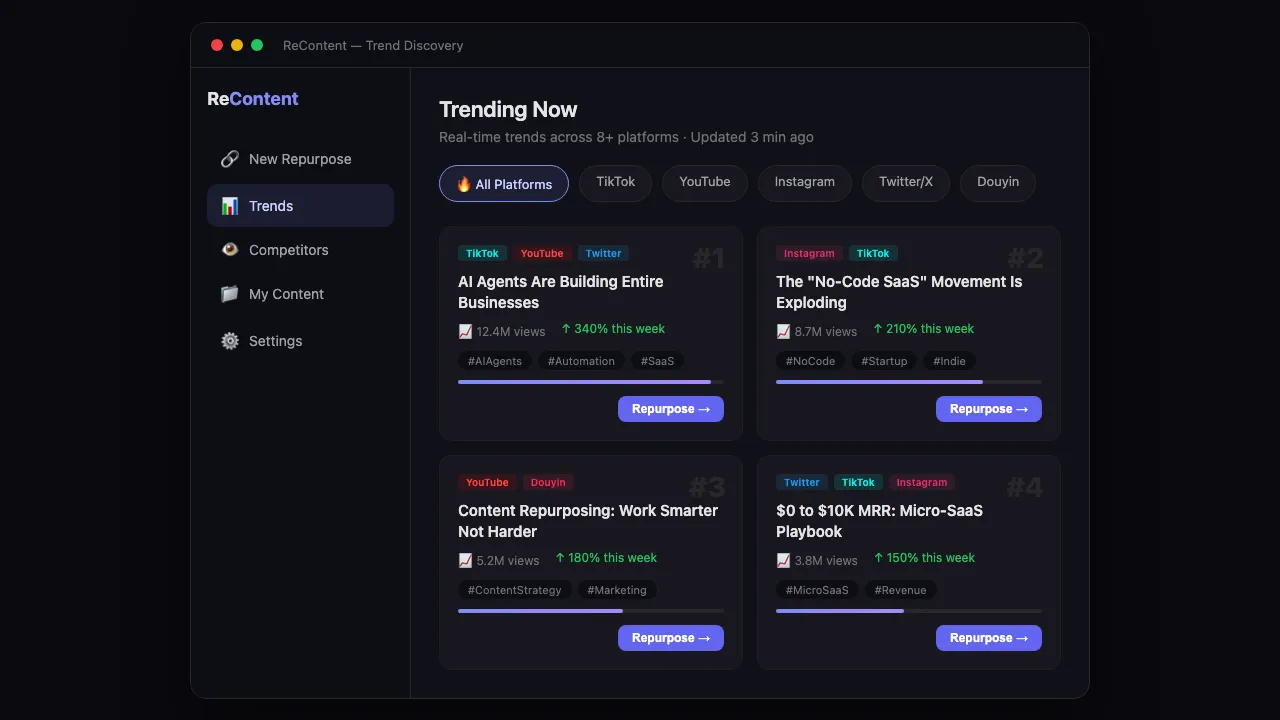Open the Instagram filter pill
The height and width of the screenshot is (720, 1280).
(x=804, y=183)
